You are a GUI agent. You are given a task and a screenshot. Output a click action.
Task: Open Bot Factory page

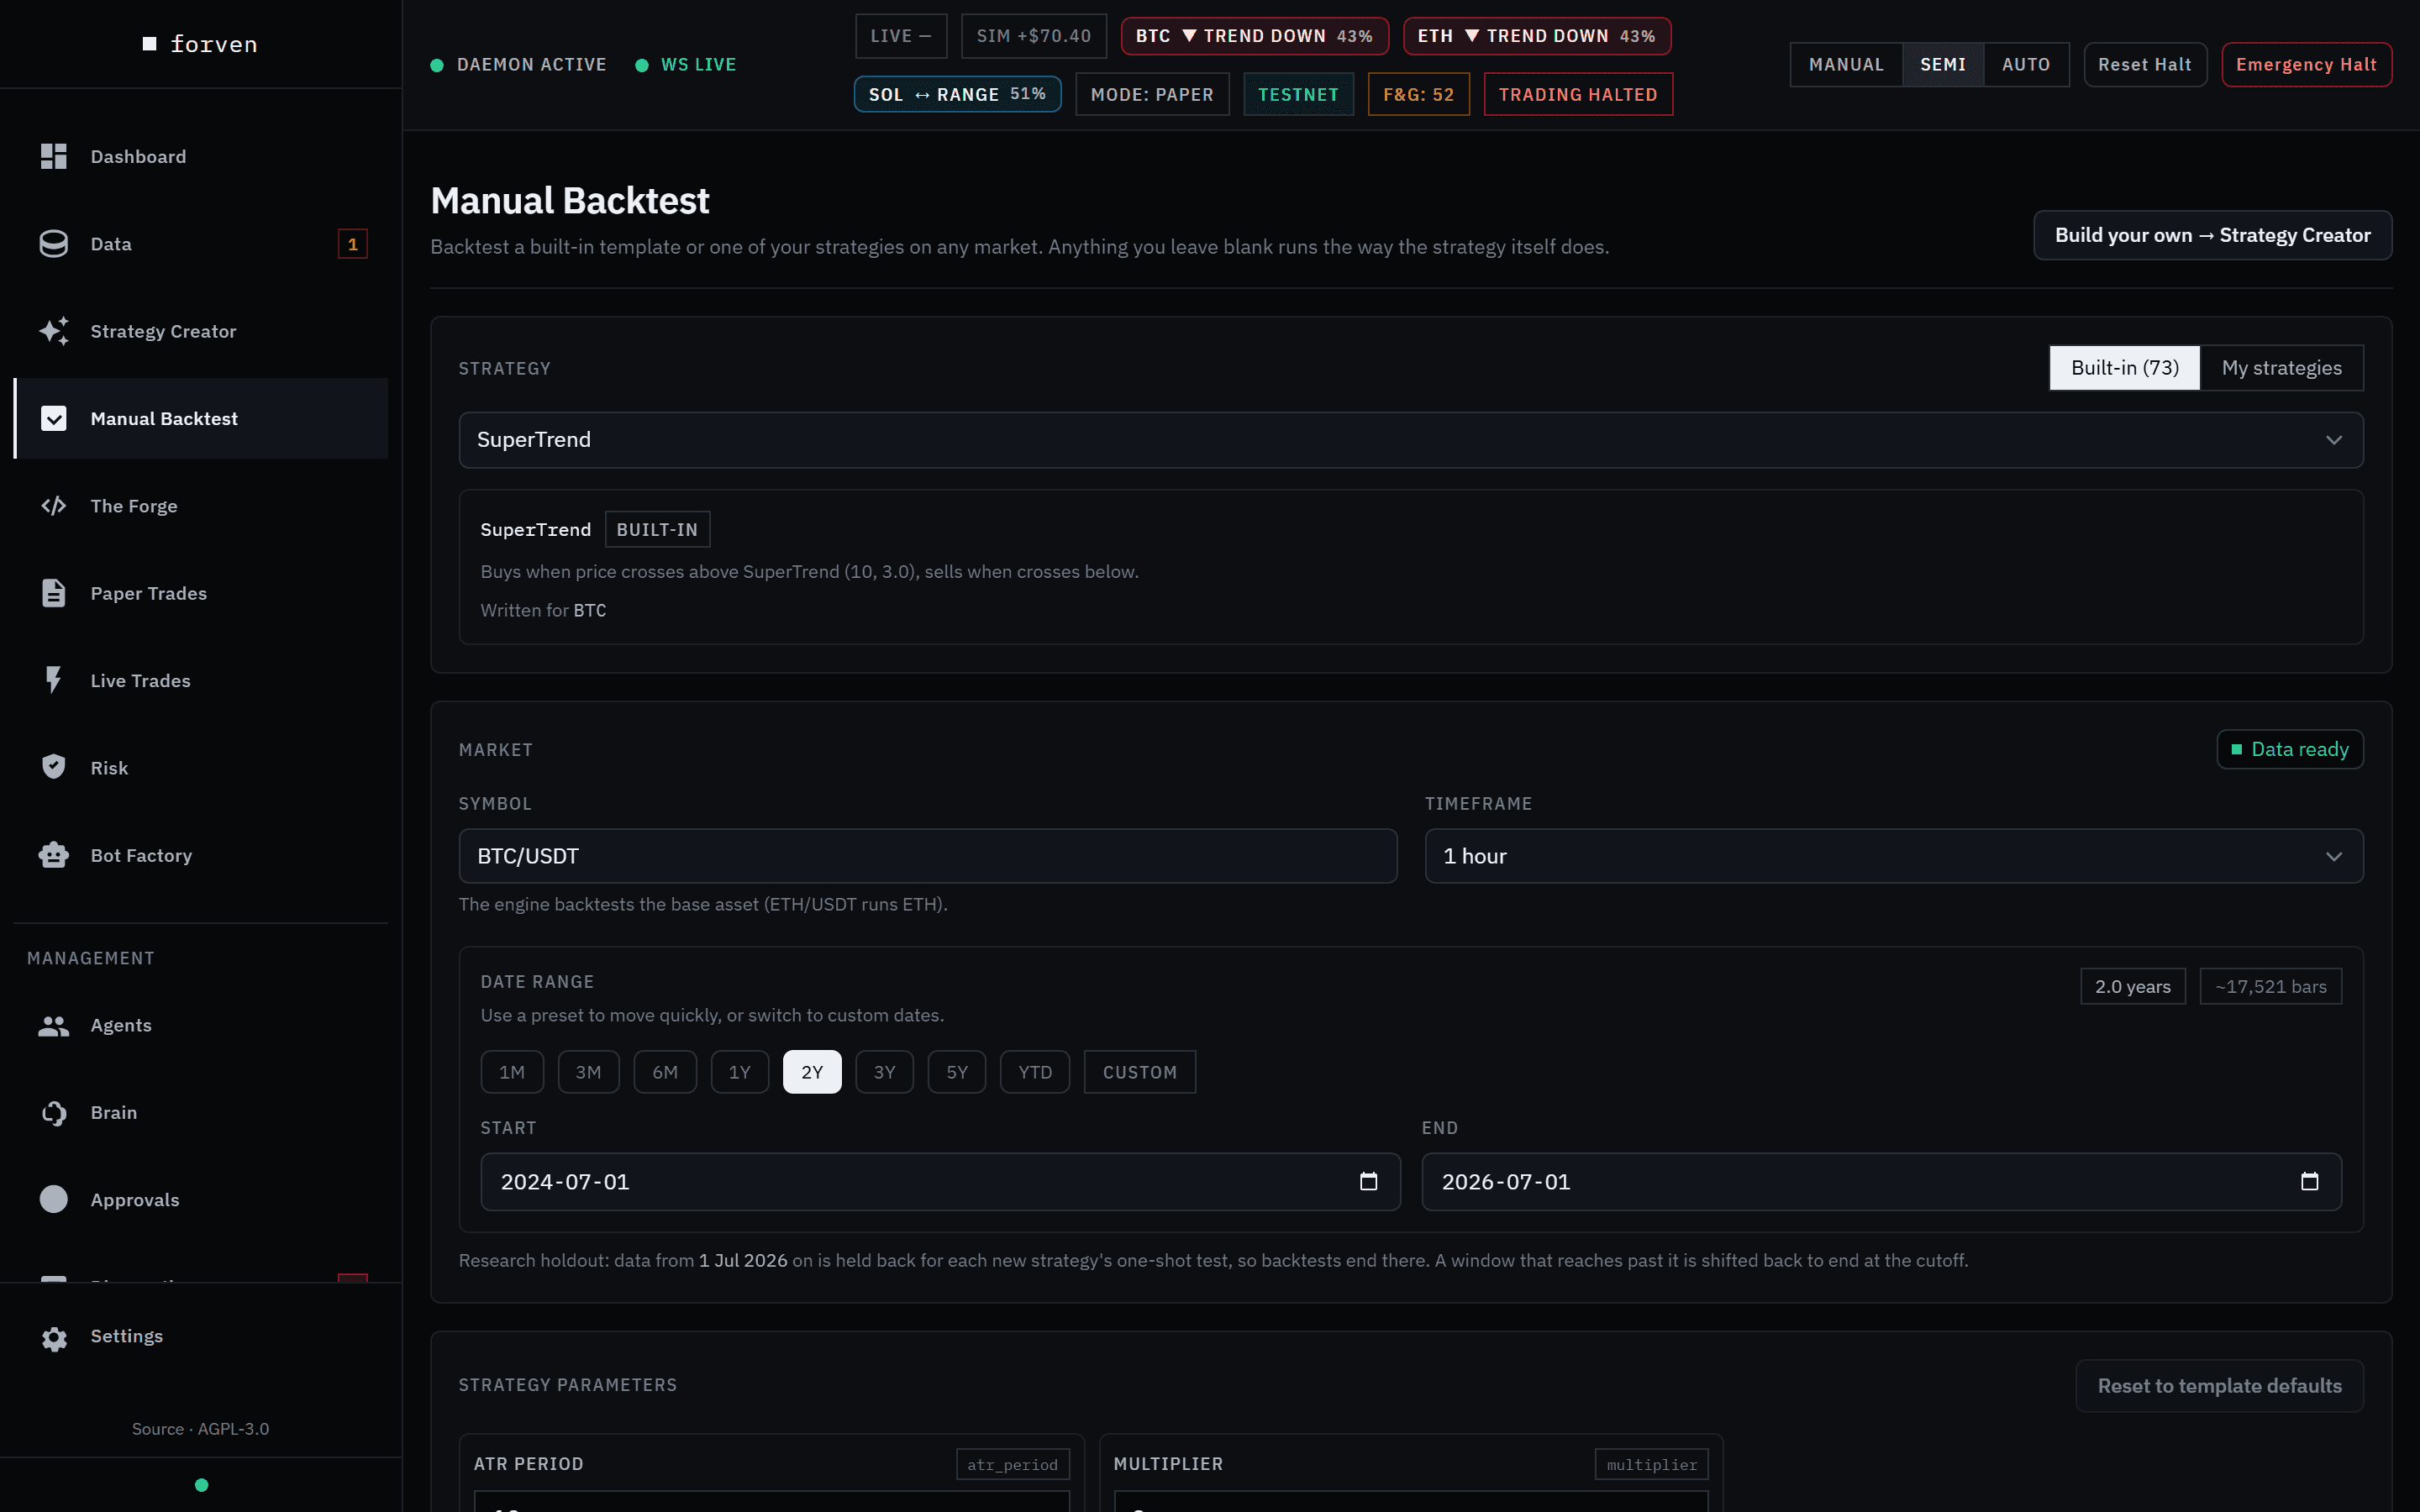[201, 855]
